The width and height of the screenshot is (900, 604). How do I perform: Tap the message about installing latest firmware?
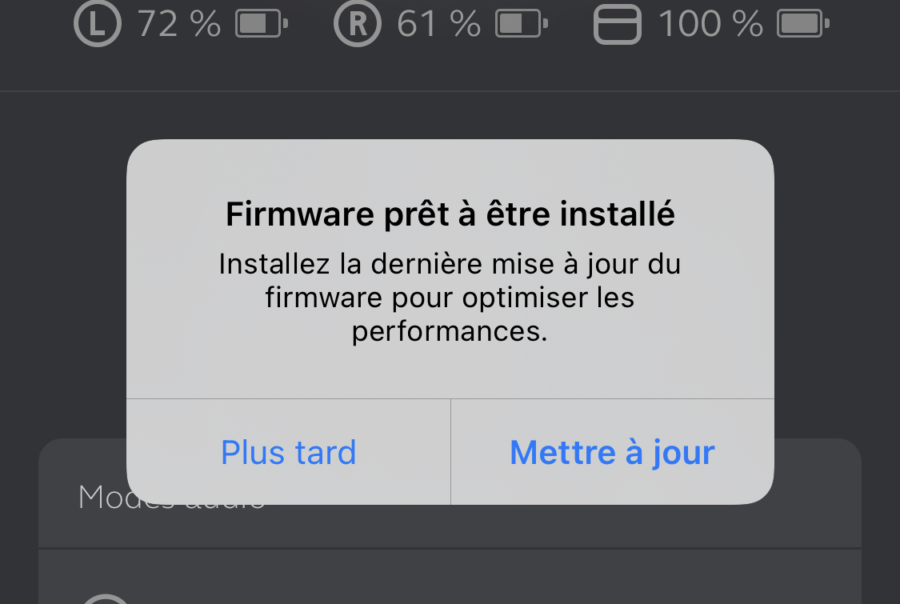point(450,297)
